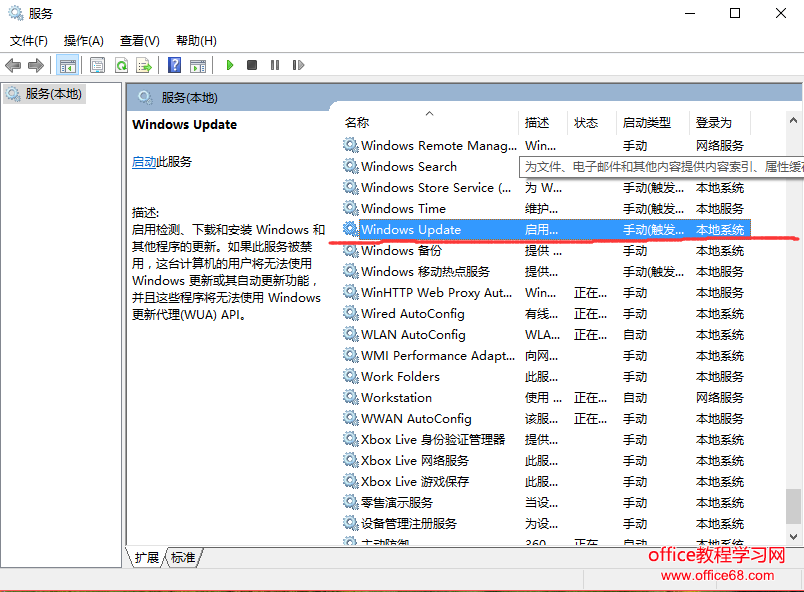The height and width of the screenshot is (592, 804).
Task: Restart the service with the restart icon
Action: [299, 64]
